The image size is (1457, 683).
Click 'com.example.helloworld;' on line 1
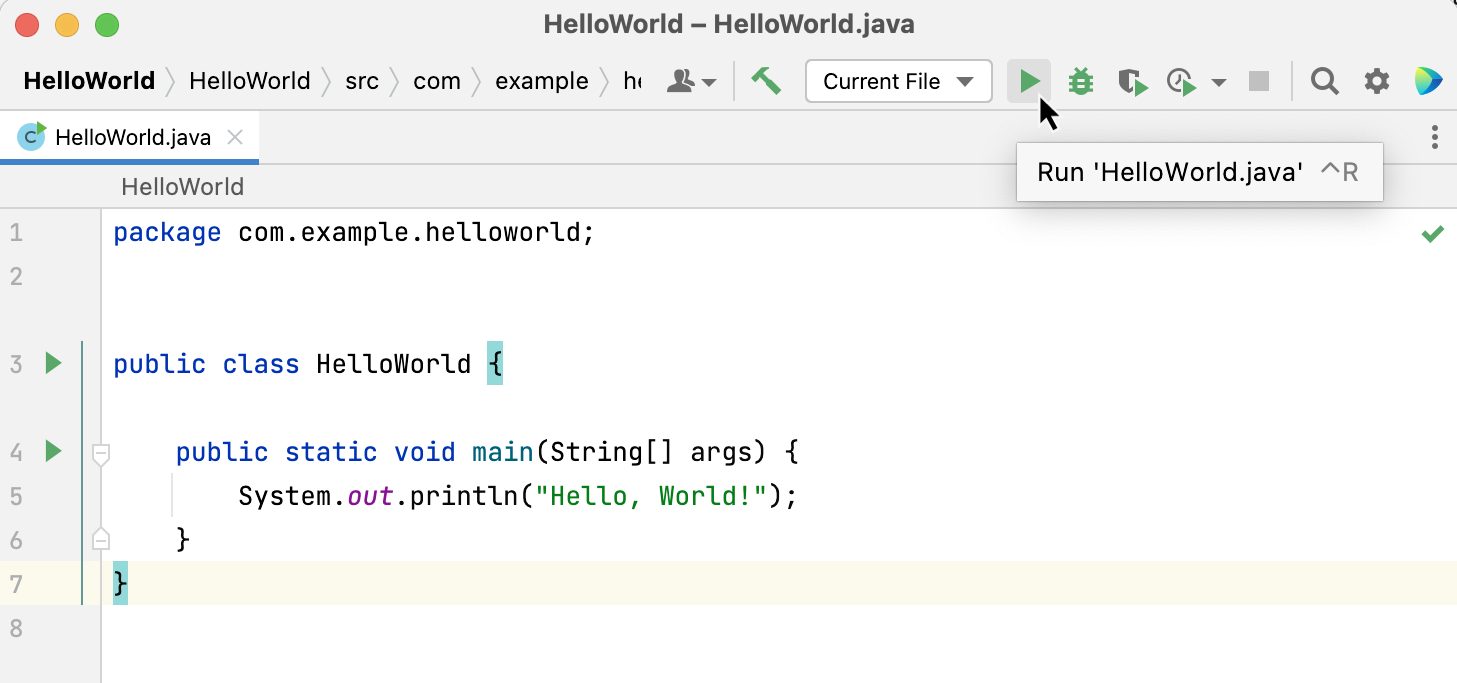[x=416, y=233]
